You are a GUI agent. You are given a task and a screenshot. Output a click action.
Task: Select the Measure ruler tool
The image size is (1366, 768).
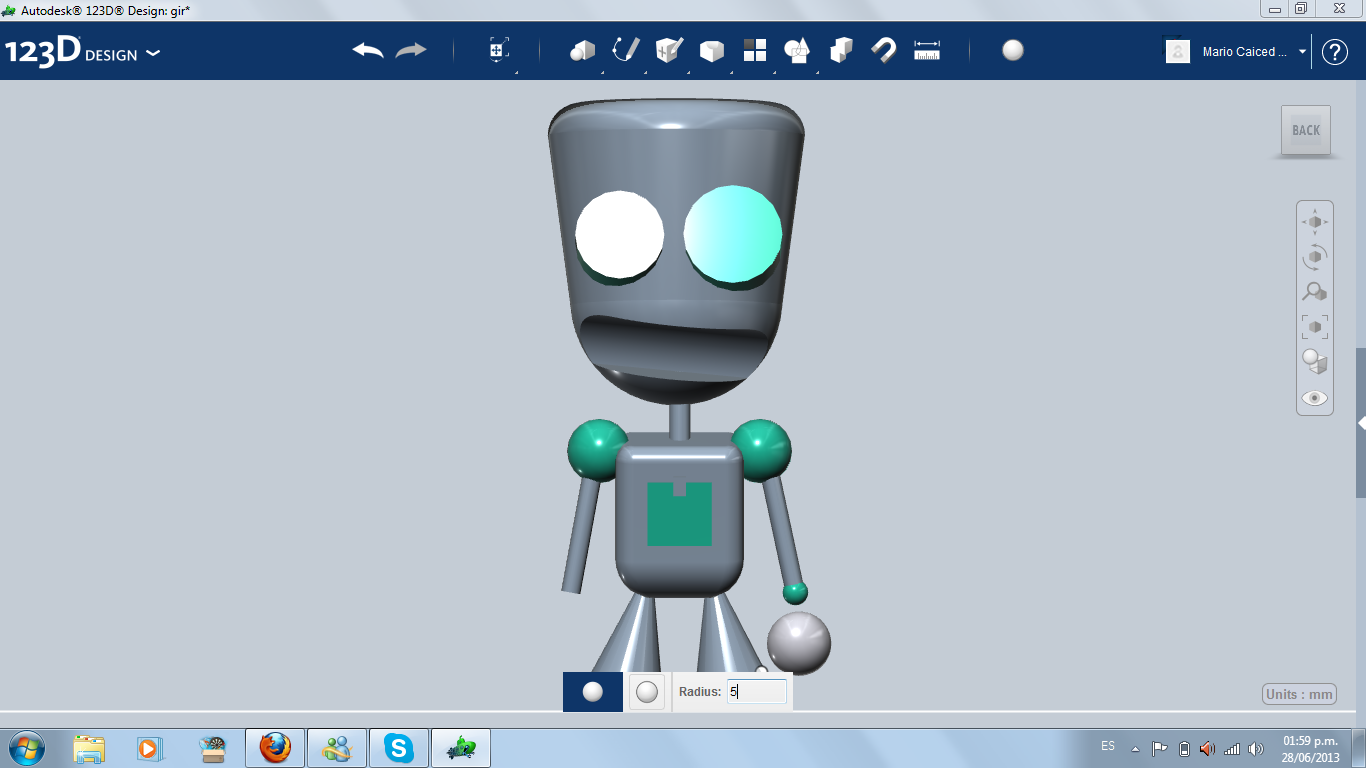click(927, 50)
